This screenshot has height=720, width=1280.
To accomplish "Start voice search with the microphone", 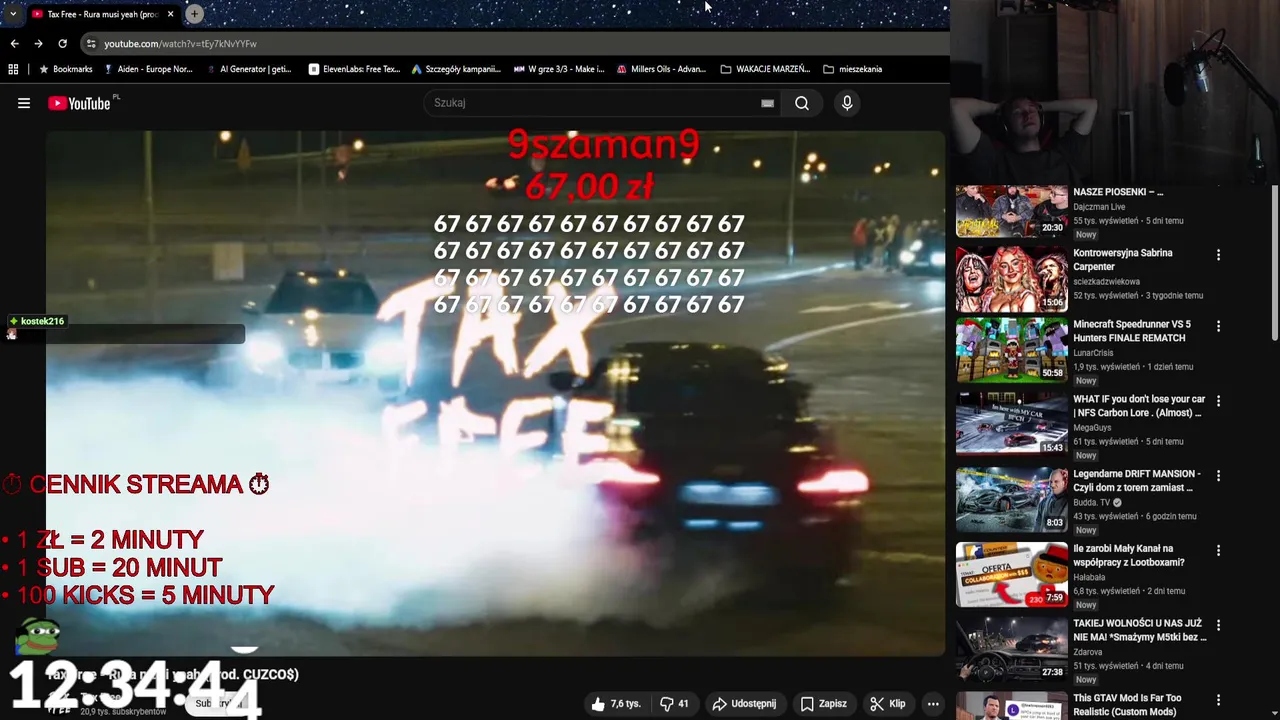I will [847, 103].
